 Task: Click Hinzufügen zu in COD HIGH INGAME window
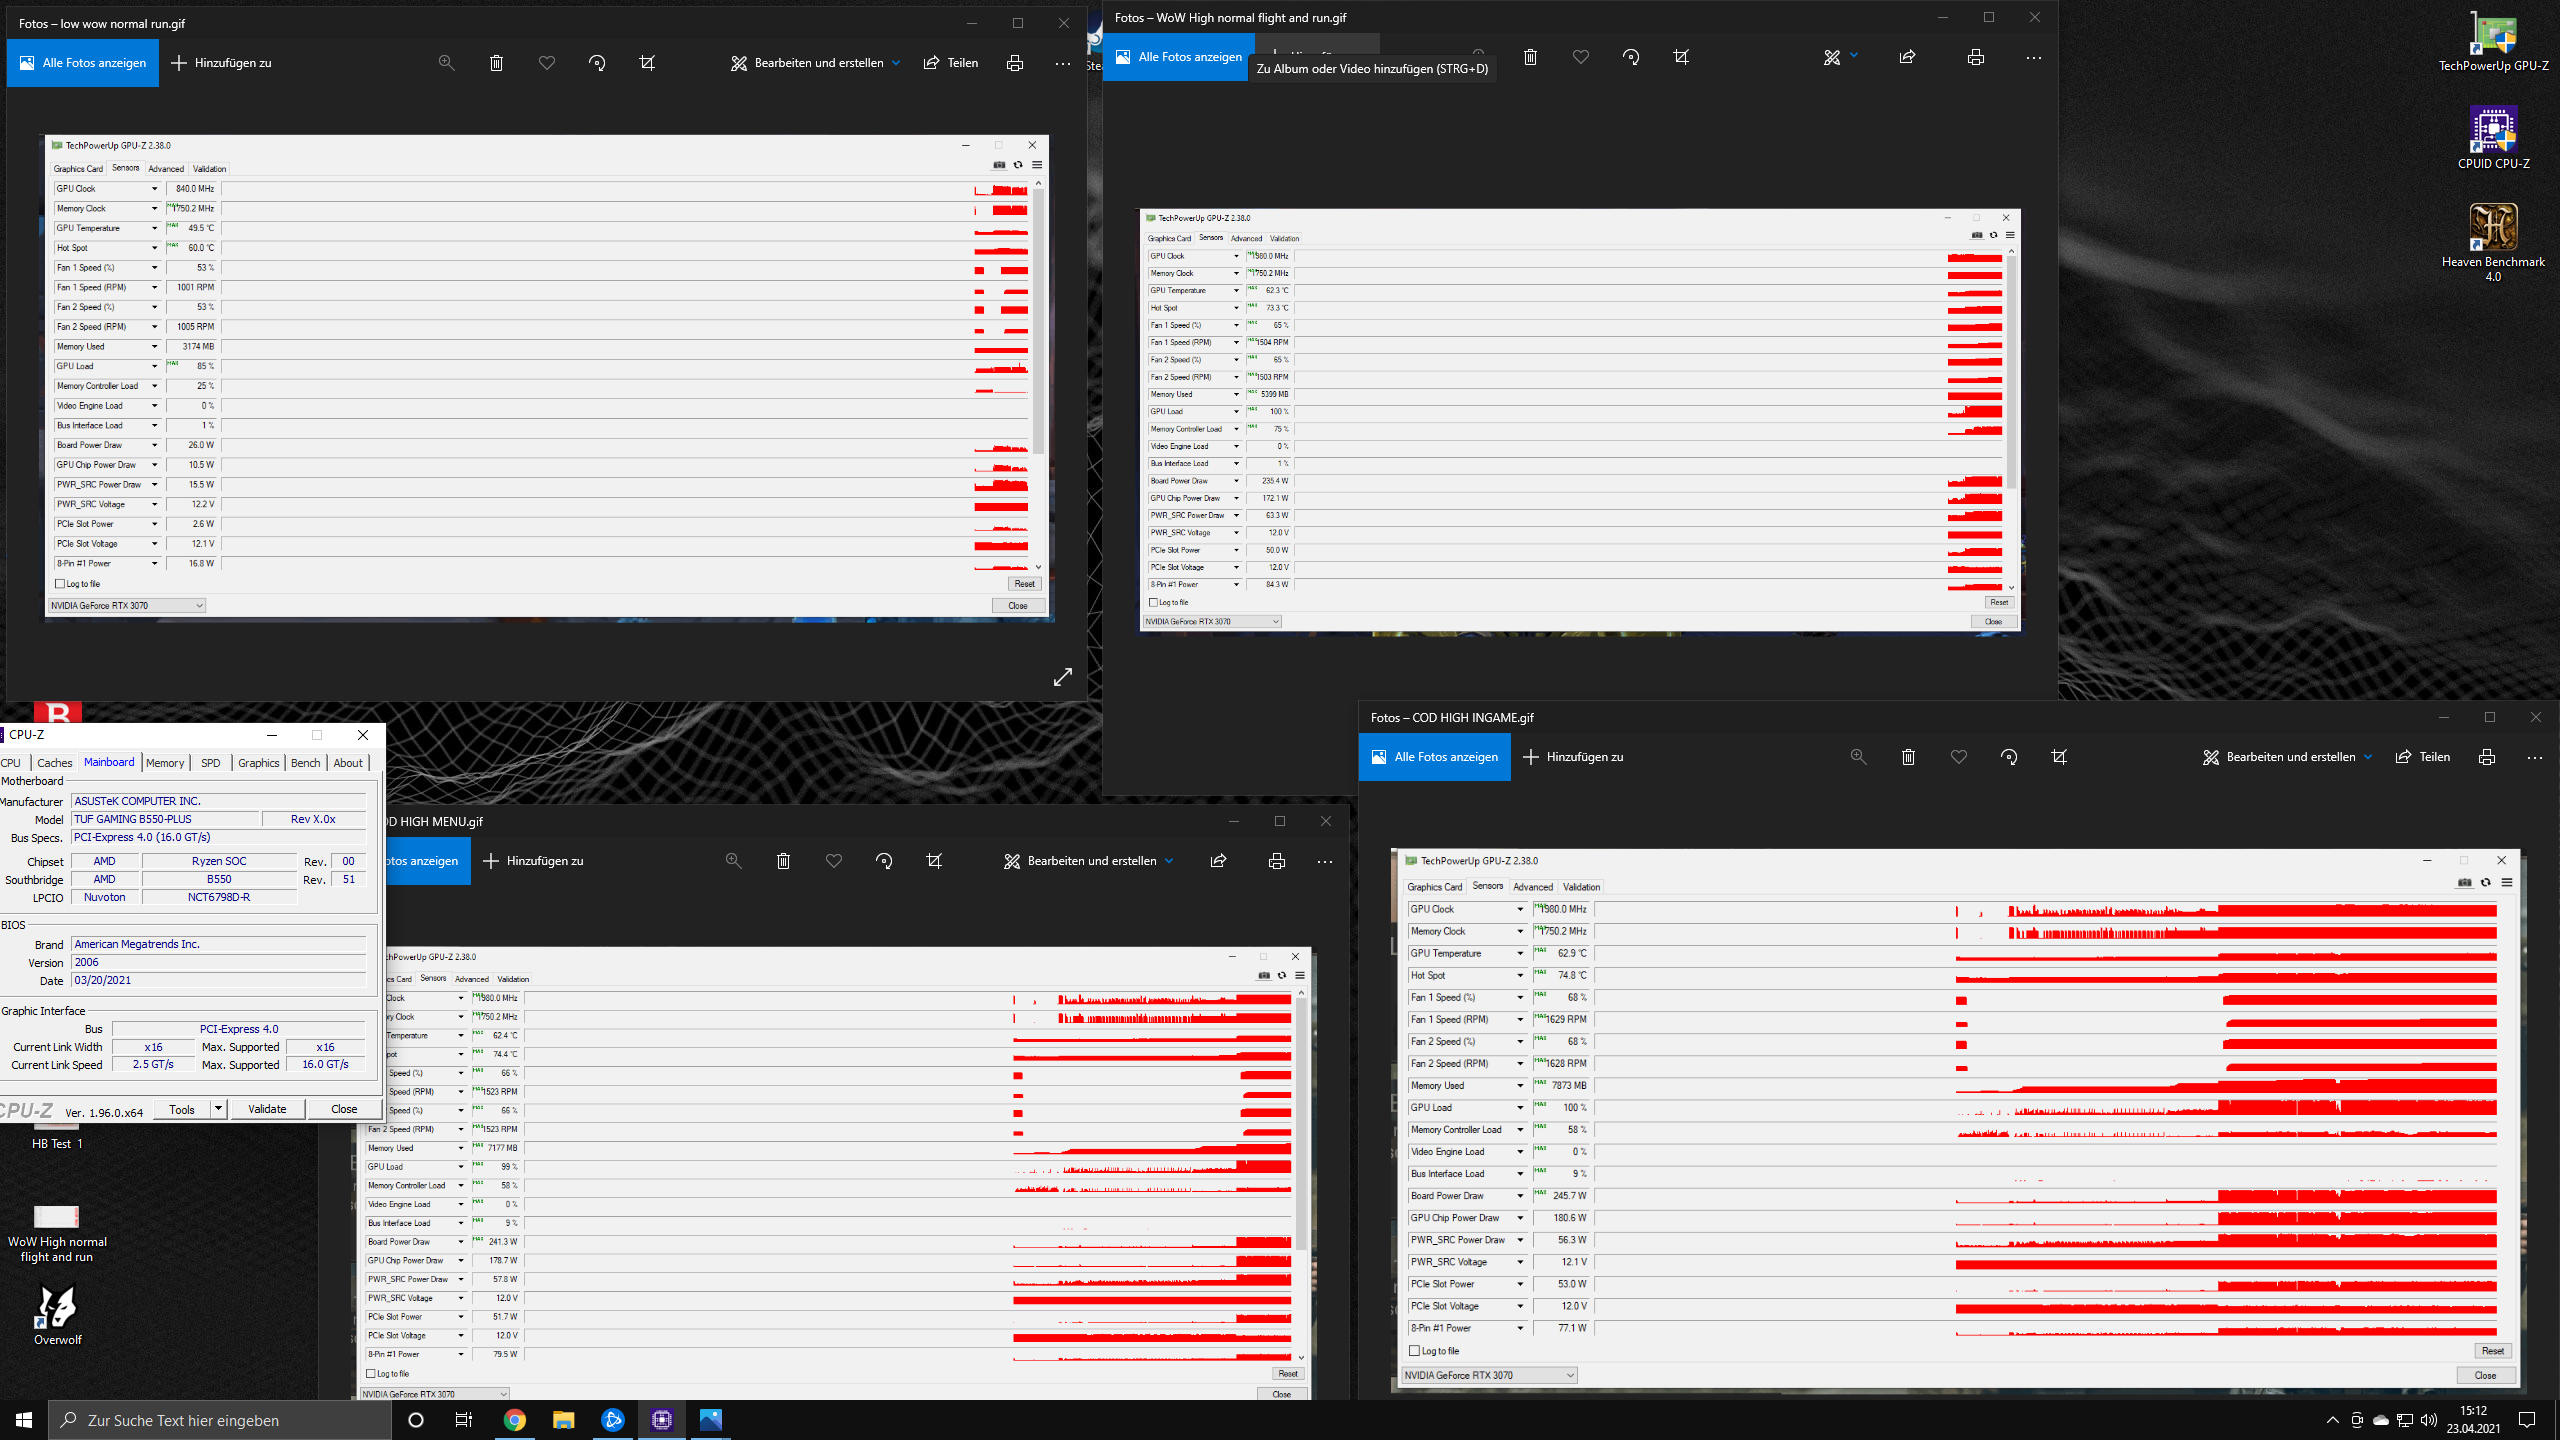point(1574,757)
